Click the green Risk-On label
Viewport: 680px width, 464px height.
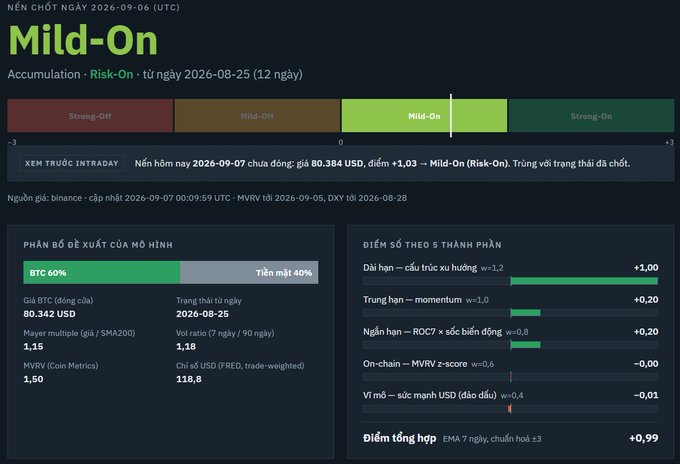pyautogui.click(x=111, y=74)
